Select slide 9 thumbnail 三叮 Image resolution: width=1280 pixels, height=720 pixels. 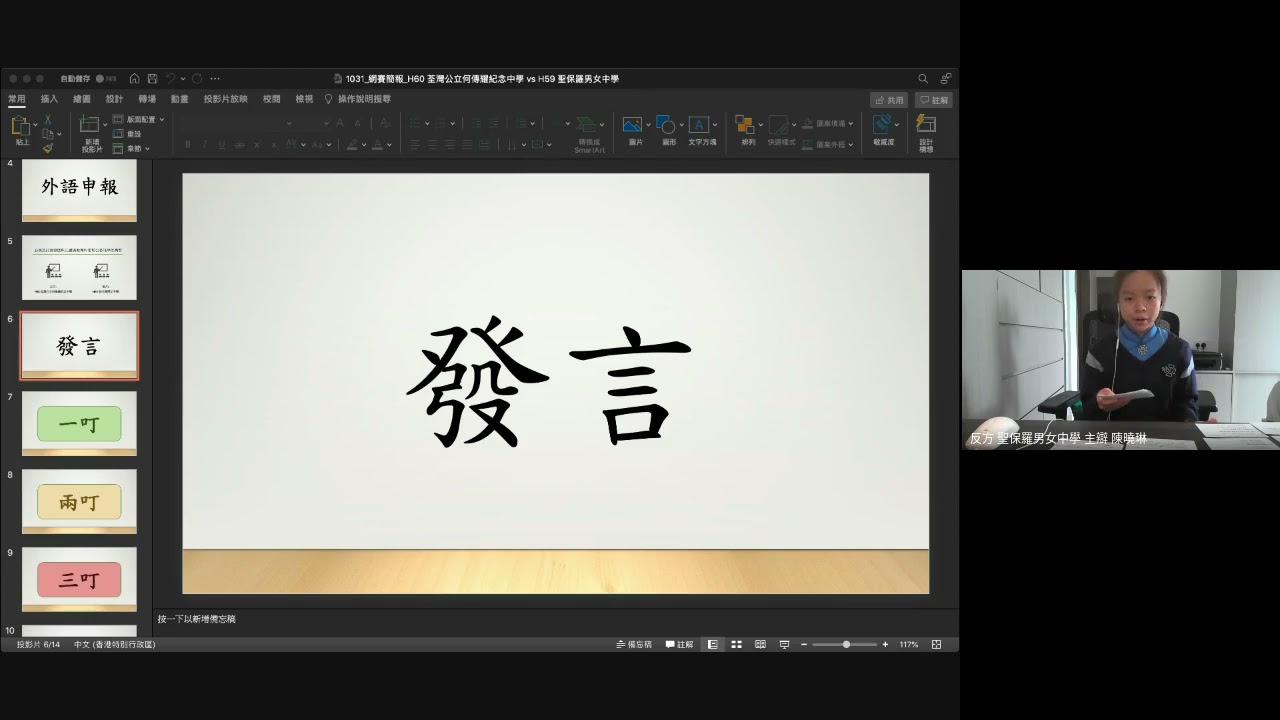(79, 579)
